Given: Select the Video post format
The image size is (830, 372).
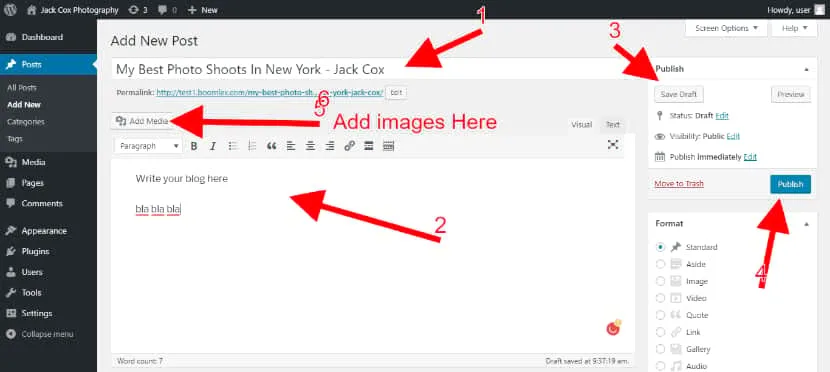Looking at the screenshot, I should [660, 298].
